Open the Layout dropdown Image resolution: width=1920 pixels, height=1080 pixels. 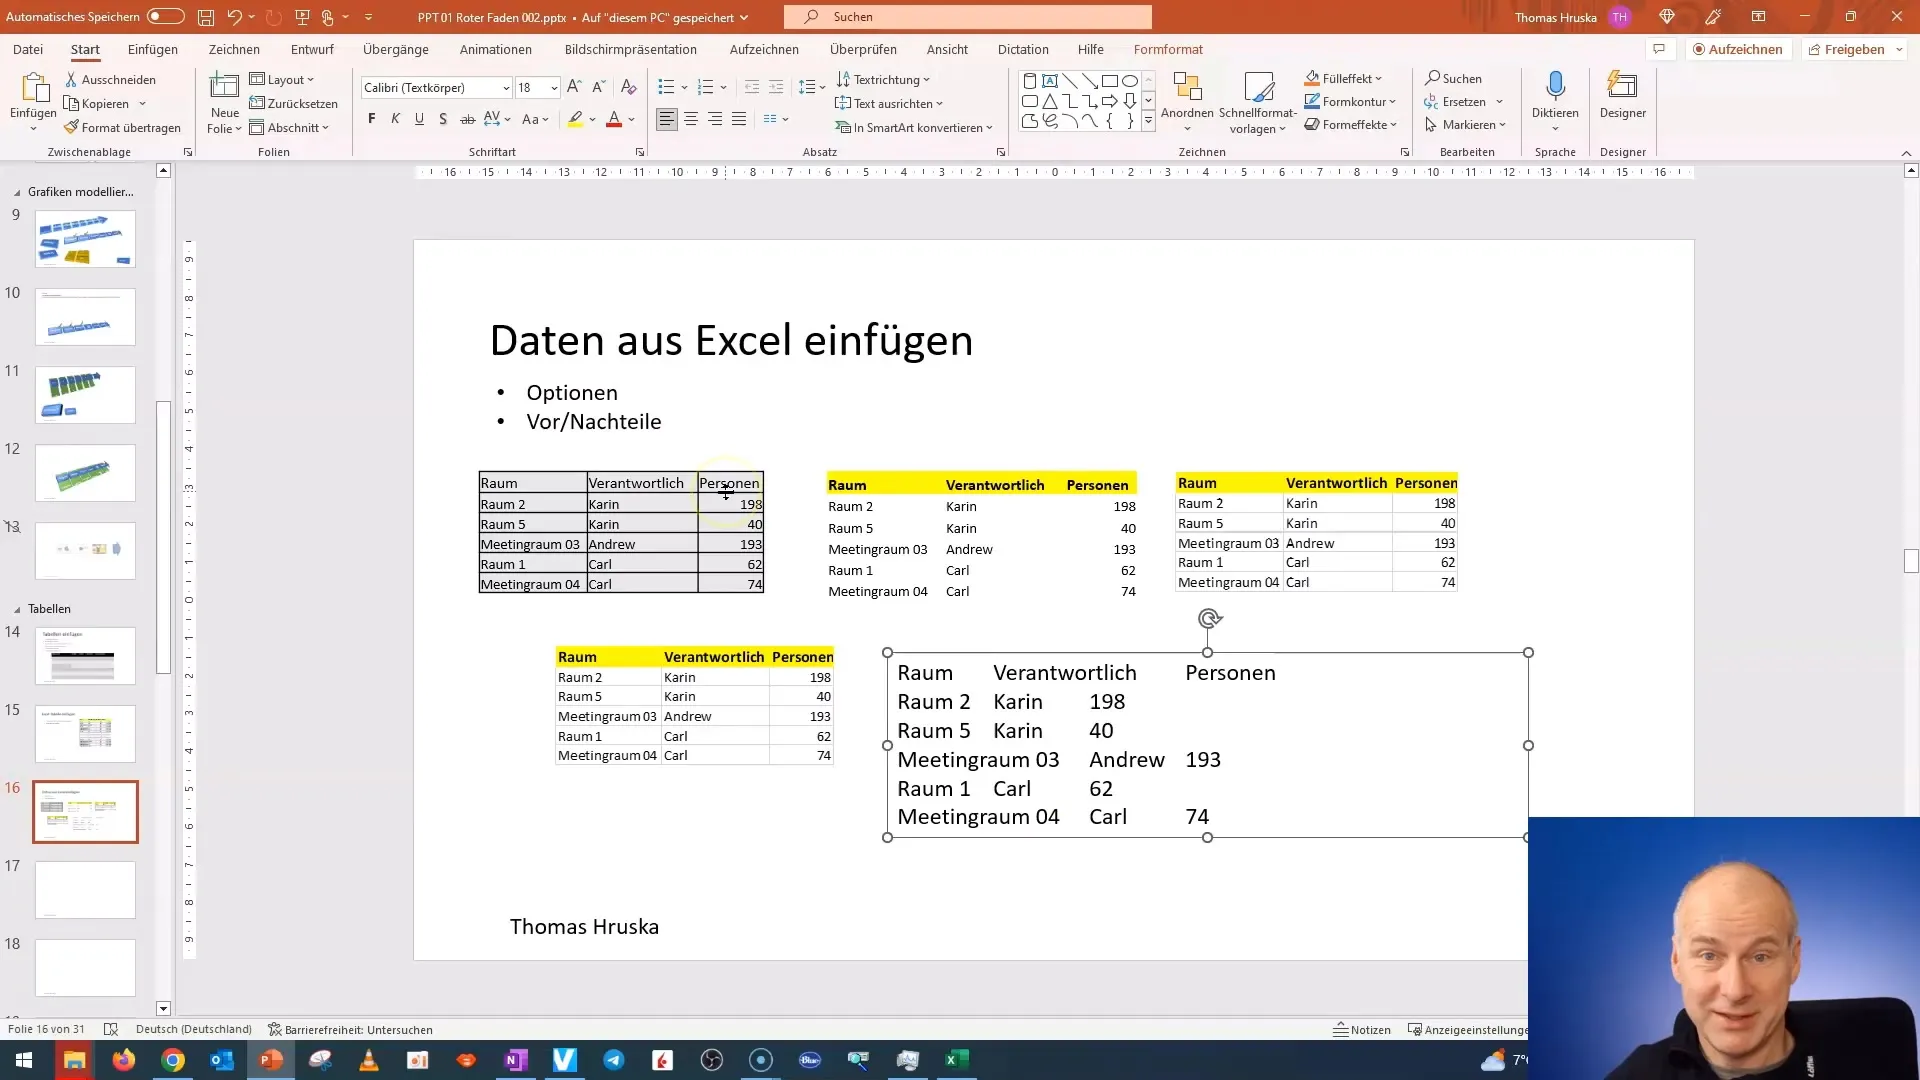(x=282, y=79)
